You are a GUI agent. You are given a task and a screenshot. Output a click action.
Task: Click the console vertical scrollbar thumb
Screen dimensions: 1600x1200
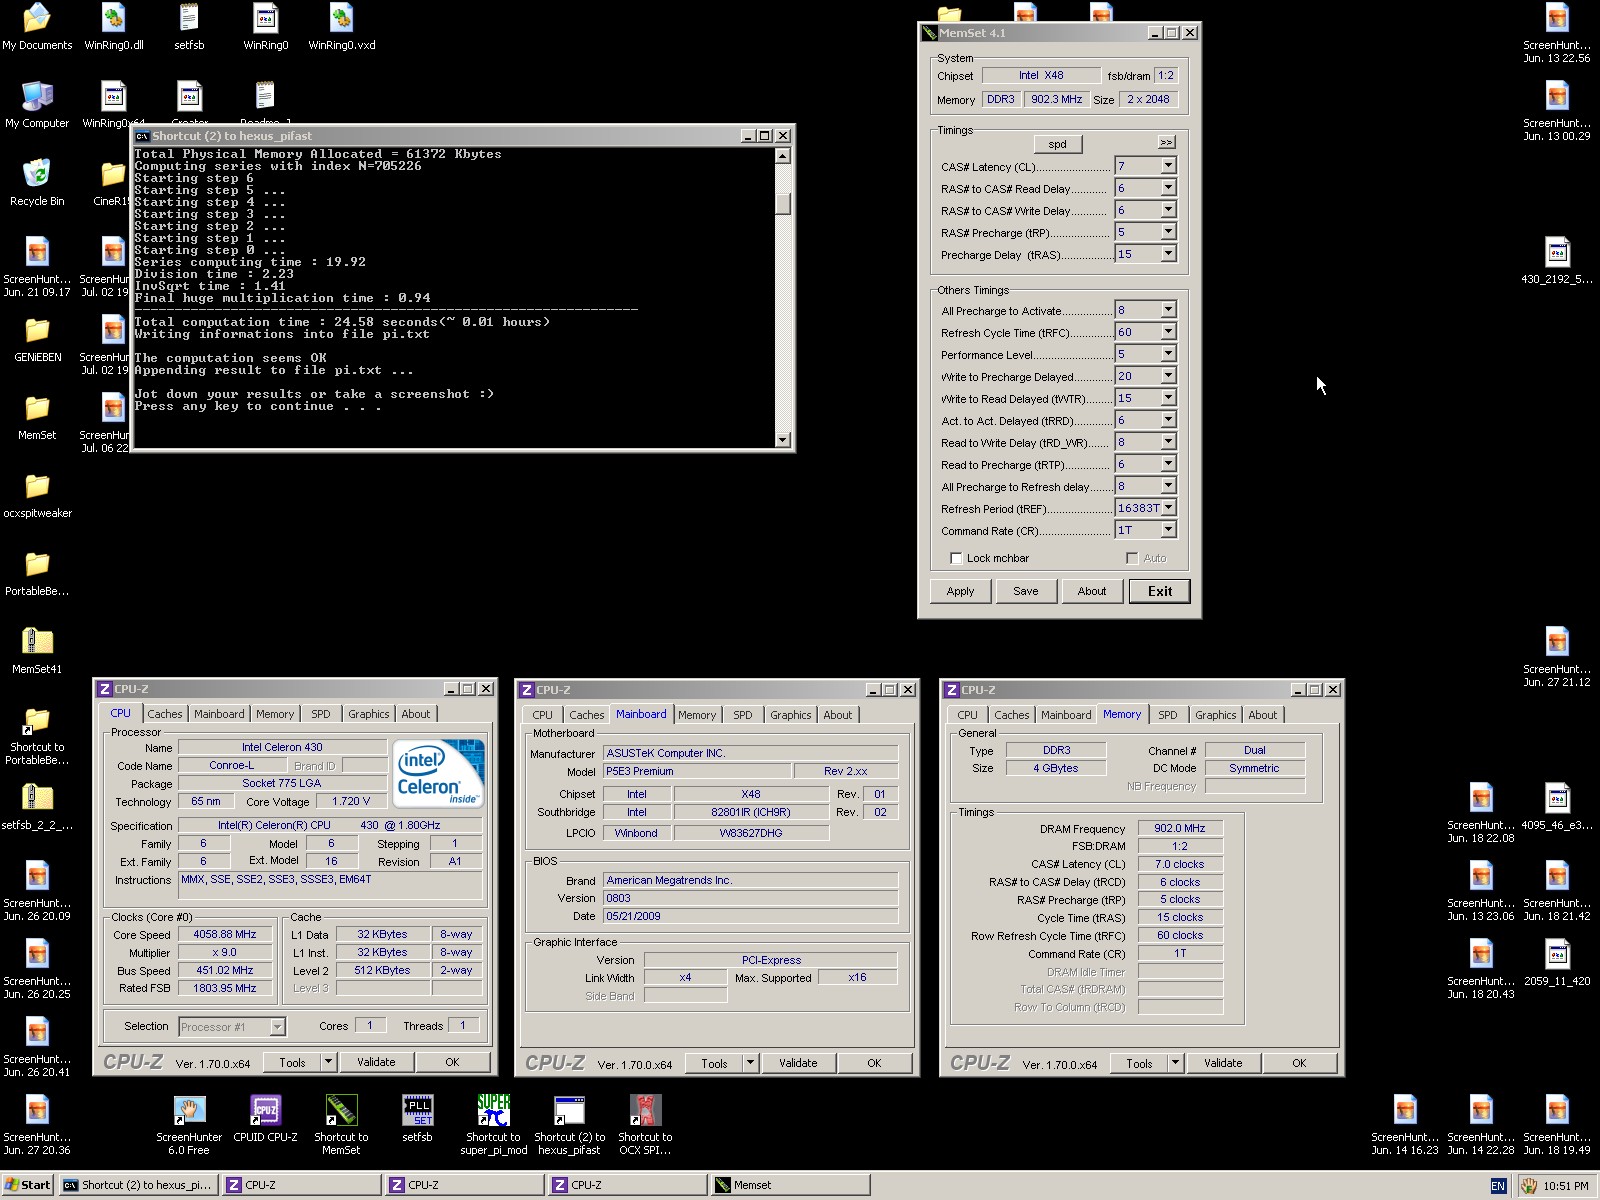783,203
